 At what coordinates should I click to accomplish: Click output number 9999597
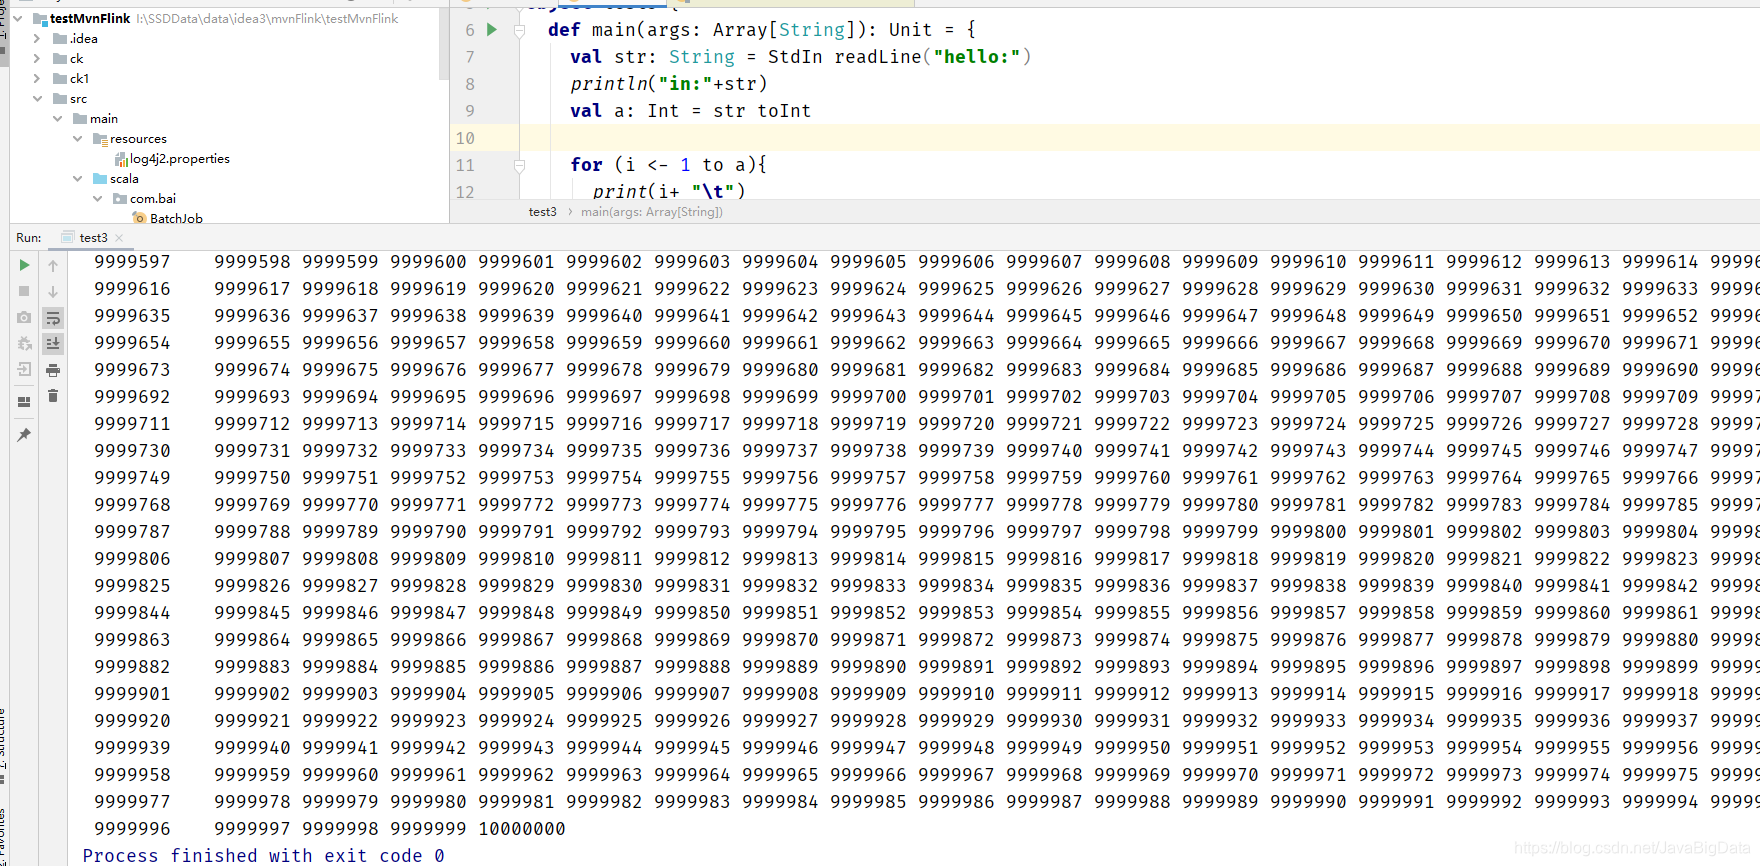[x=132, y=262]
